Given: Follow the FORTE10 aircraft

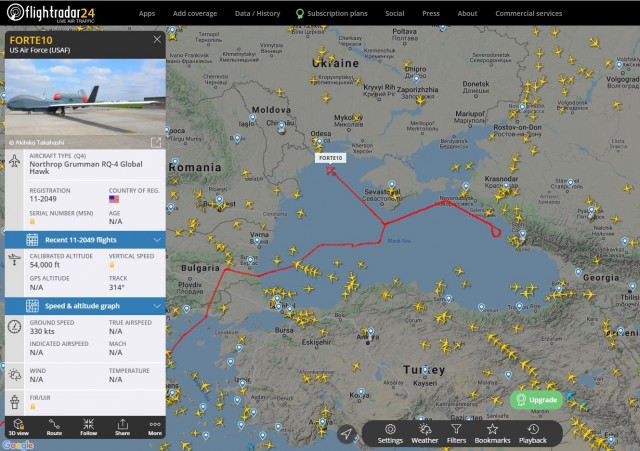Looking at the screenshot, I should coord(89,427).
